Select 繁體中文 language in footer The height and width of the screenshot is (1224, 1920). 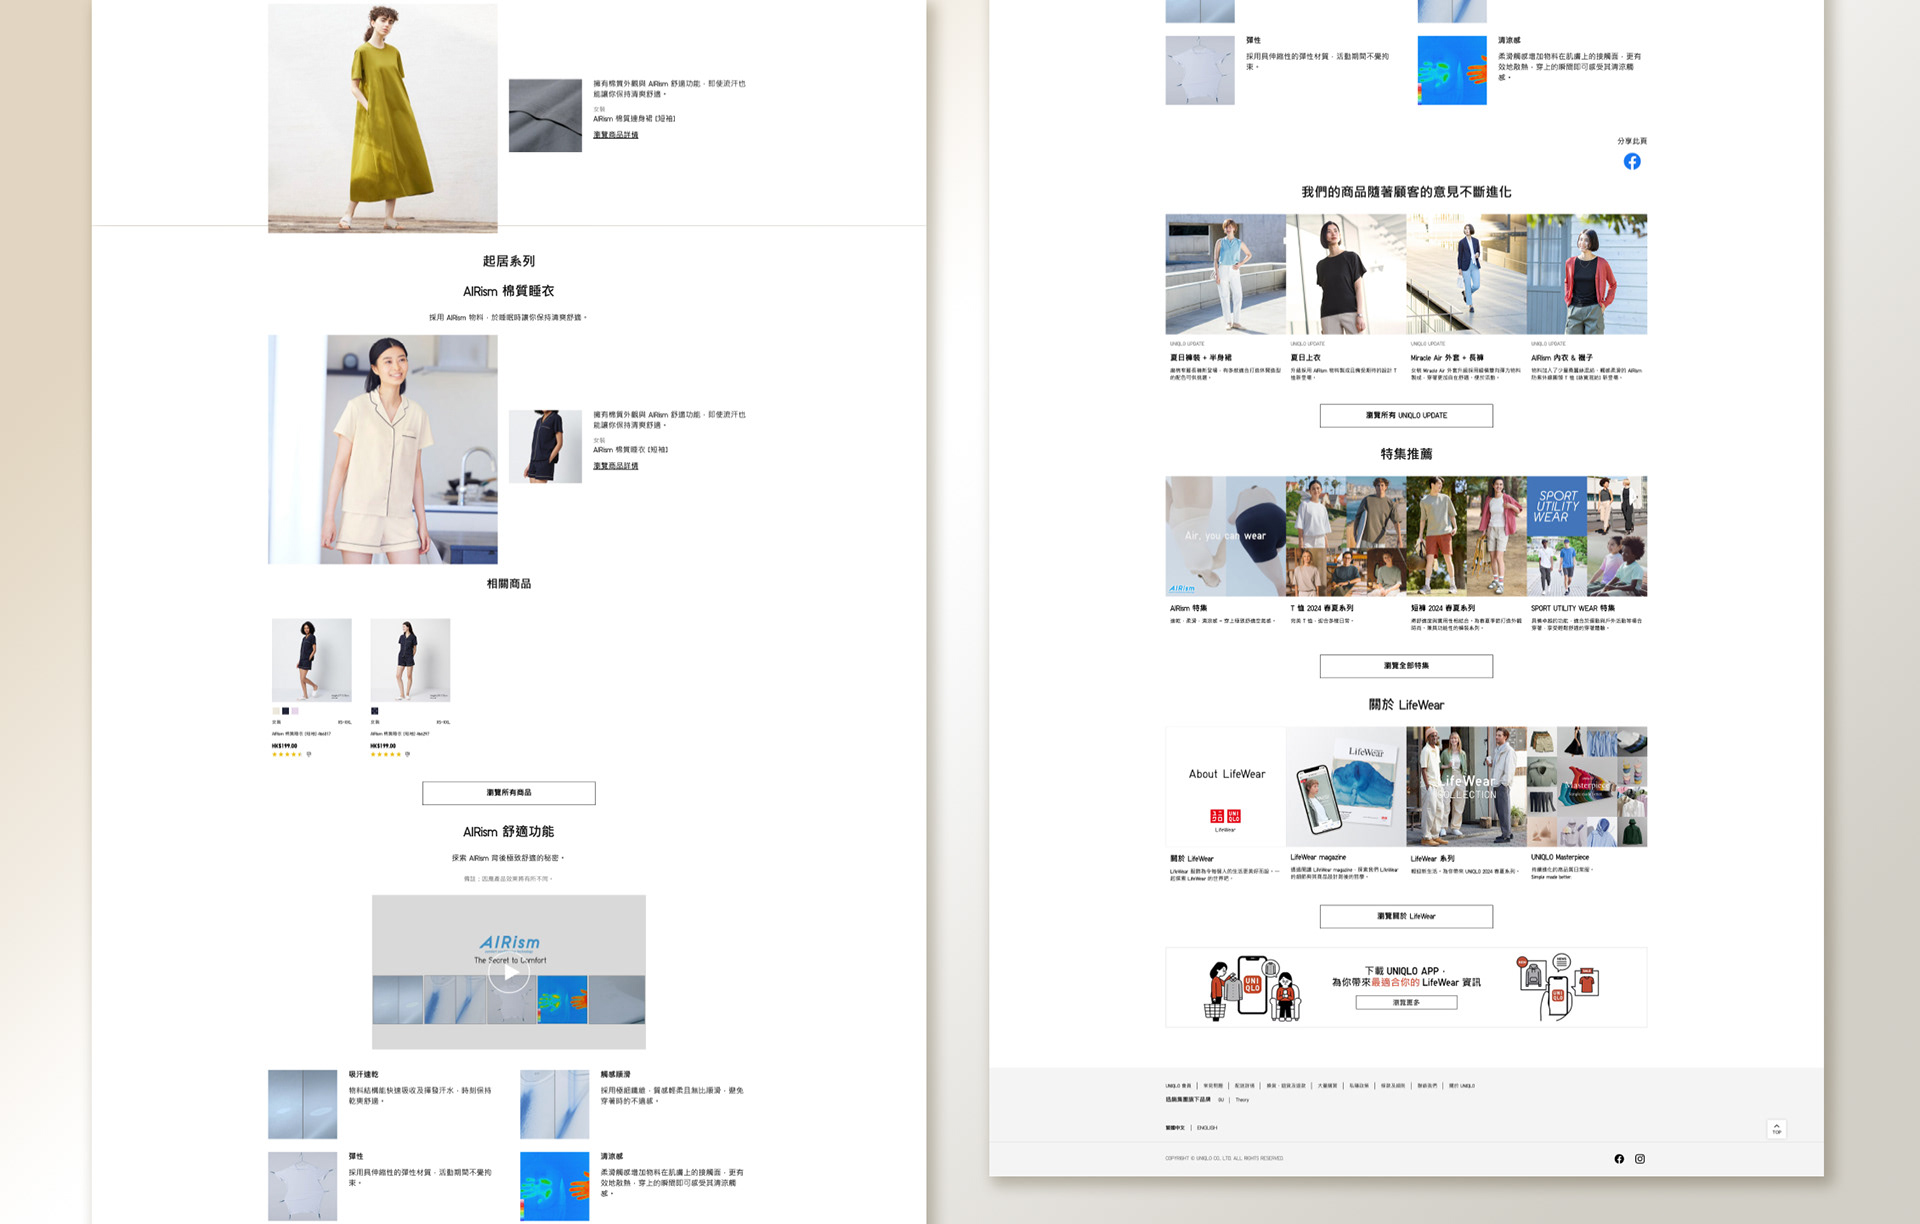click(1175, 1128)
